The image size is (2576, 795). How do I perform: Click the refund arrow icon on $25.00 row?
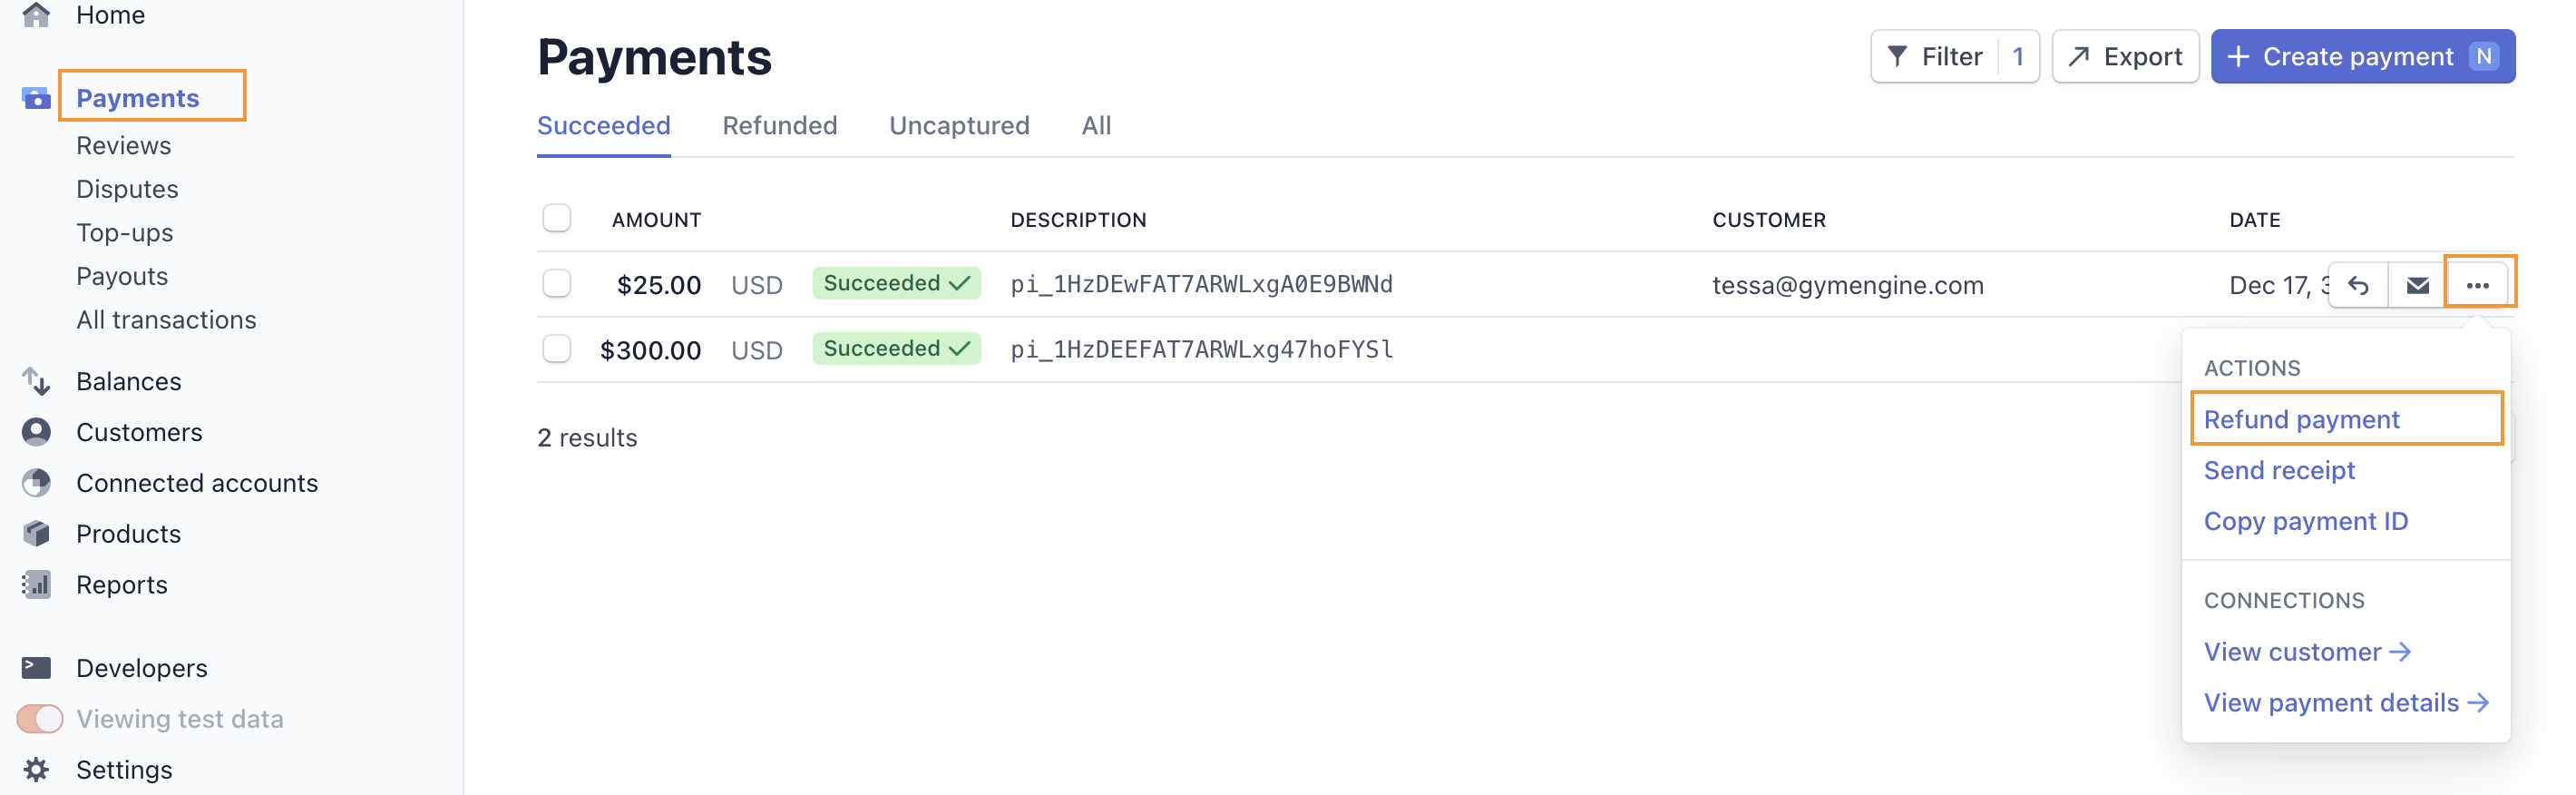point(2358,286)
